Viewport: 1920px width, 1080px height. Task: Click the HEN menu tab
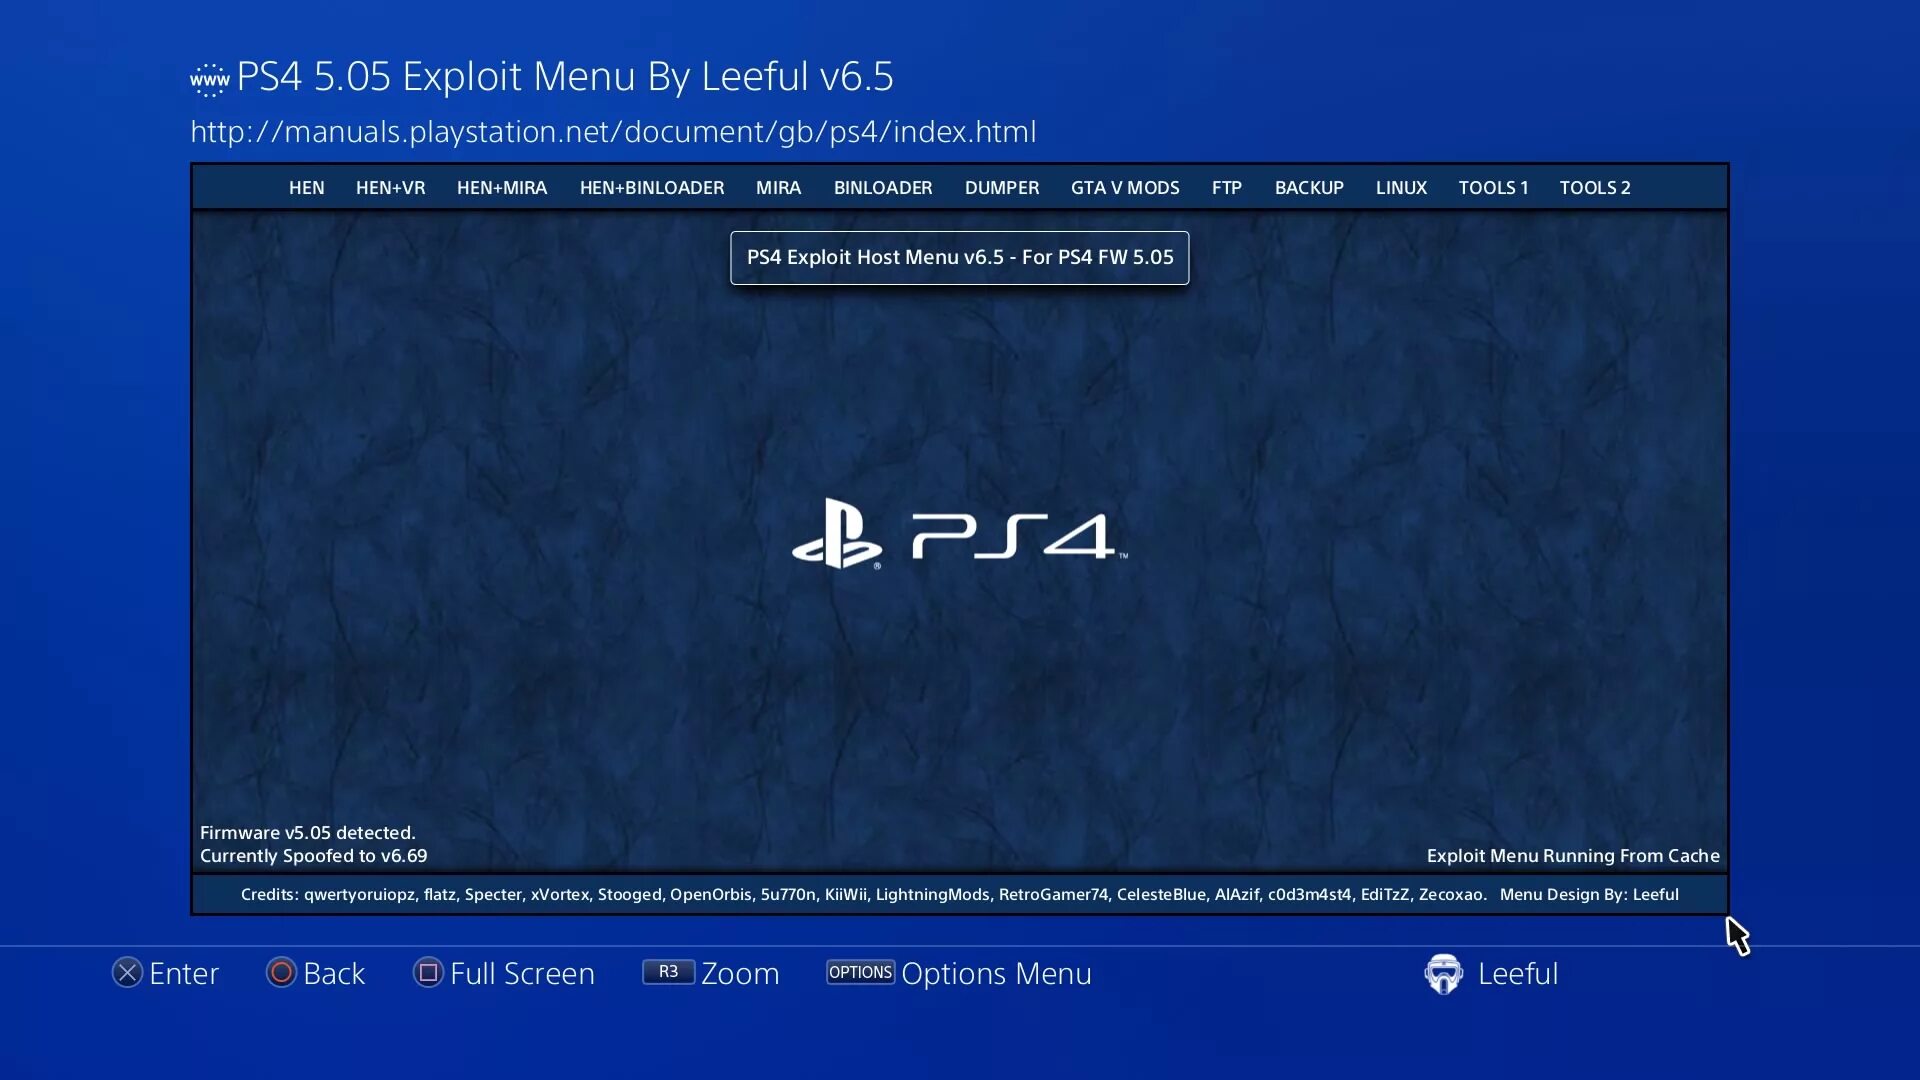tap(306, 187)
